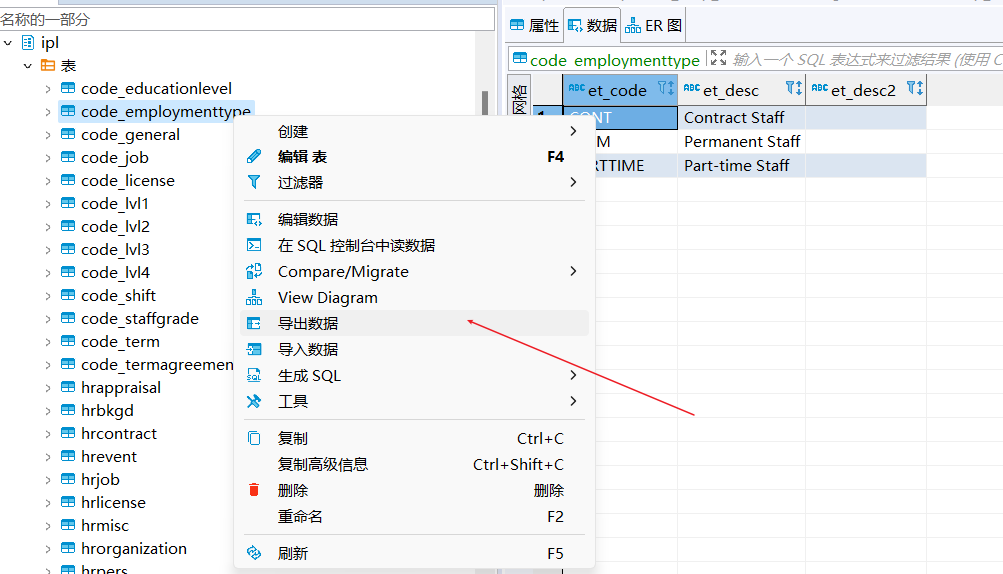1003x574 pixels.
Task: Collapse the tables folder node
Action: pos(28,65)
